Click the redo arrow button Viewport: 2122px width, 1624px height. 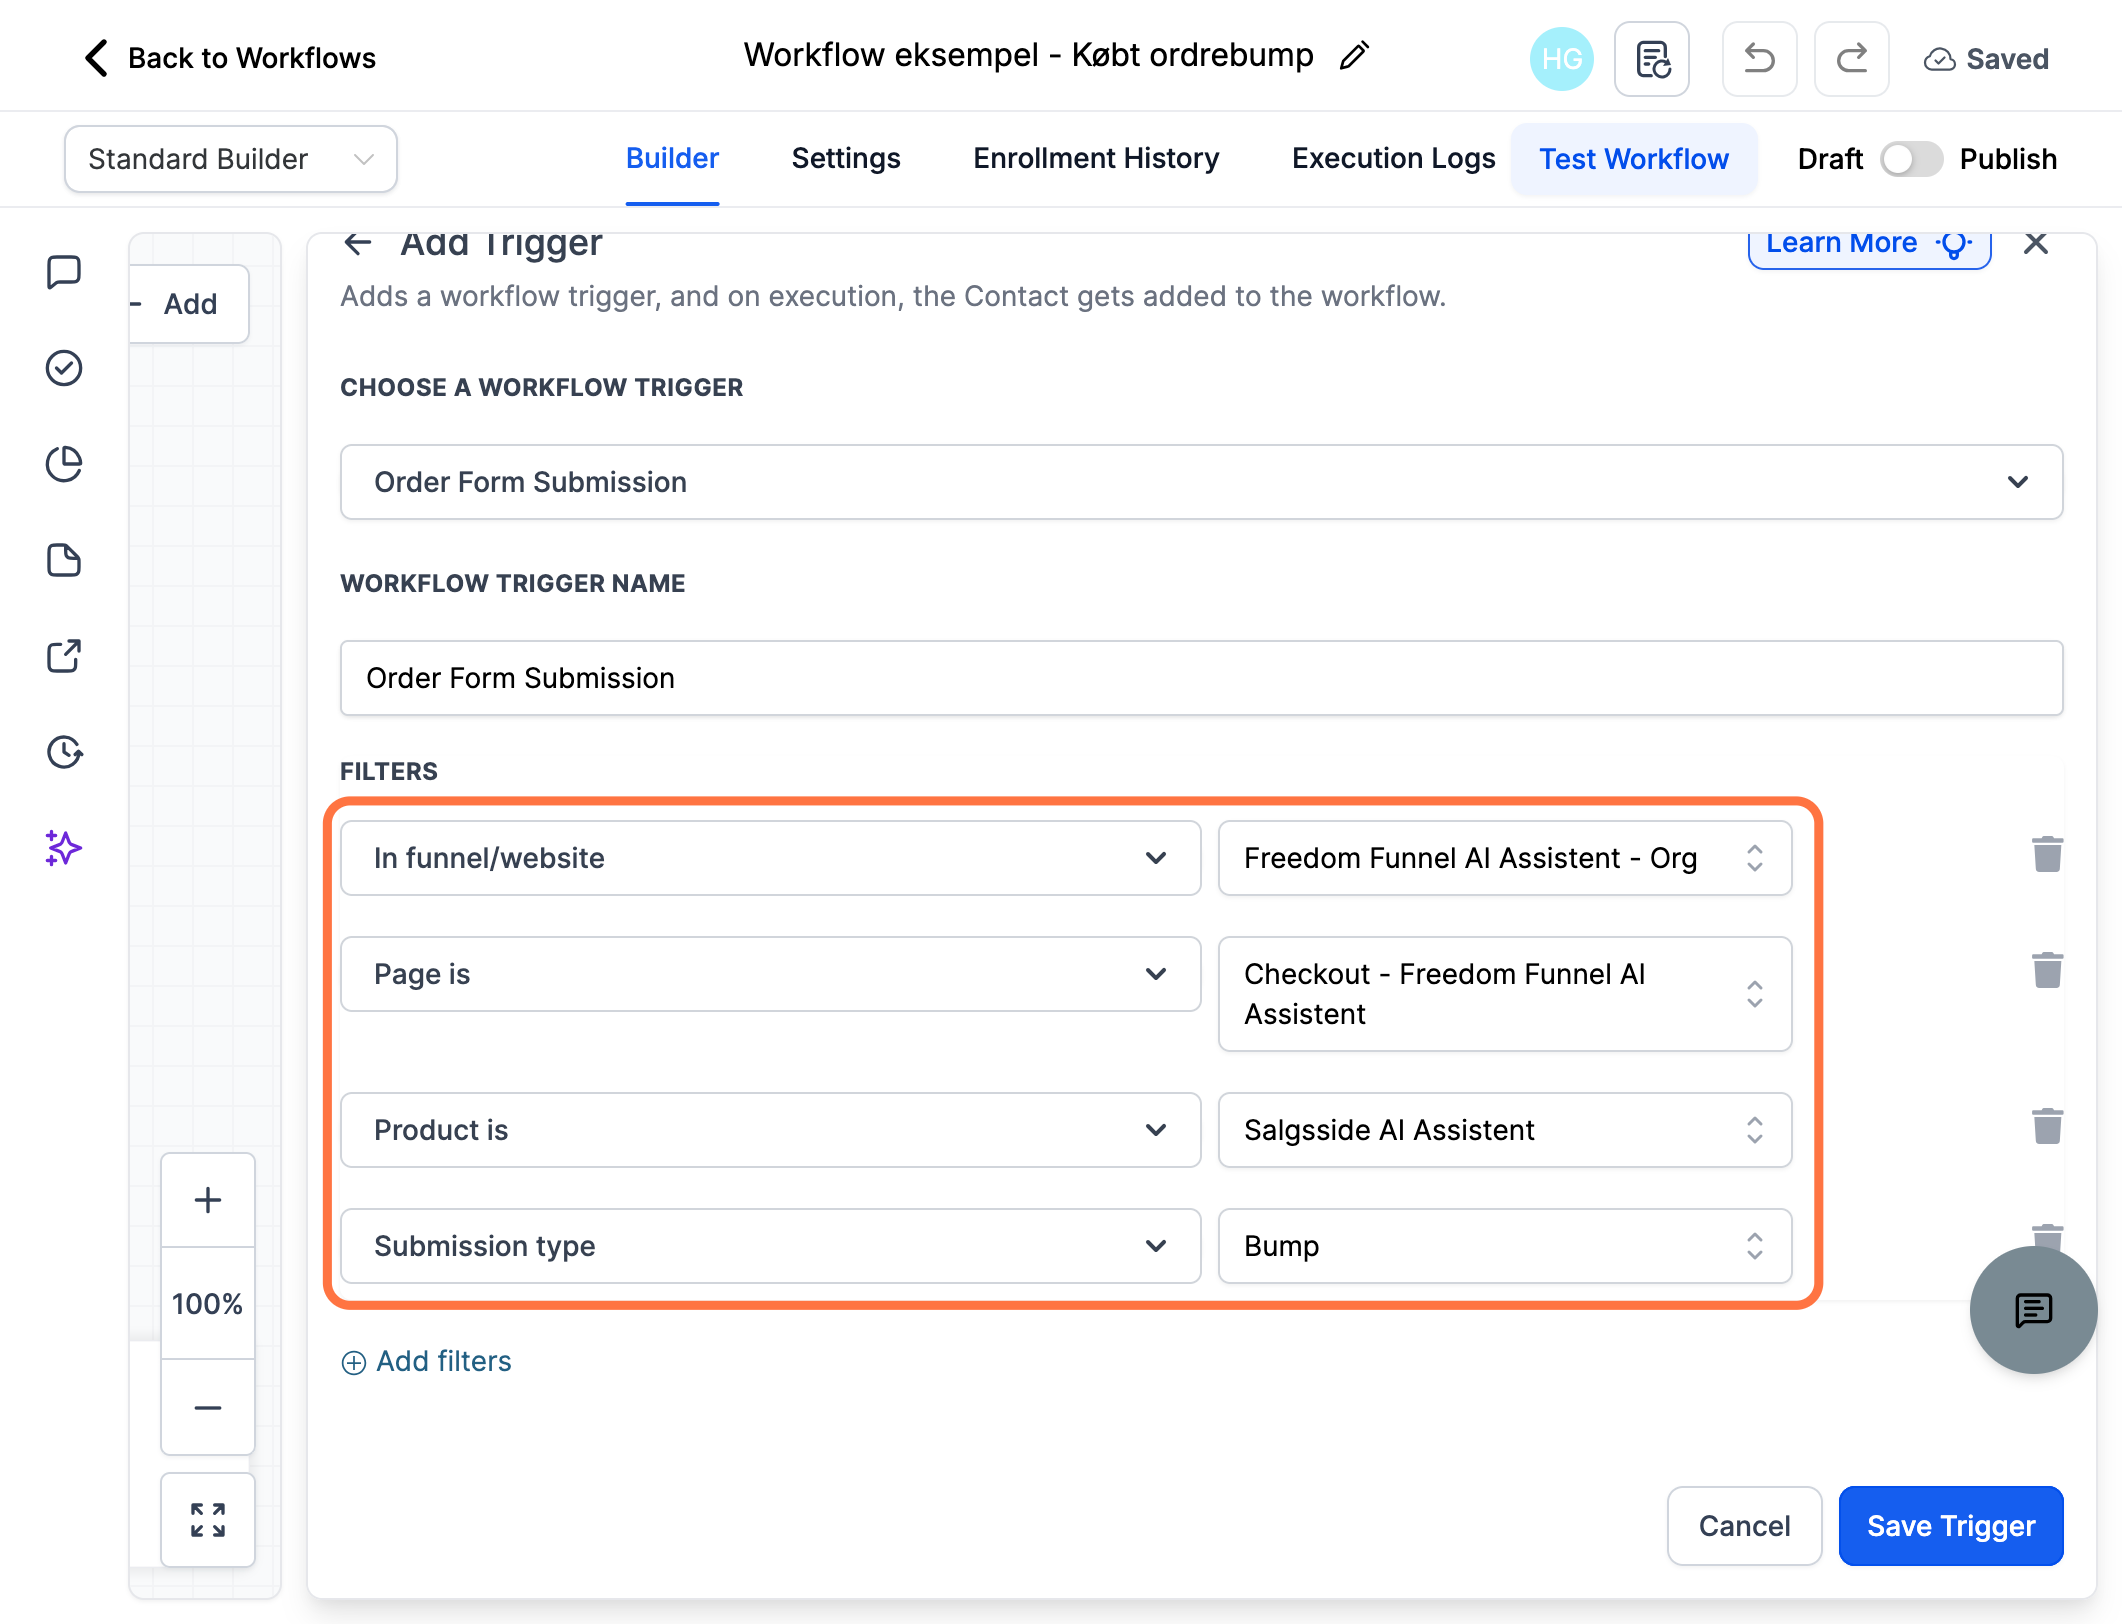(1852, 59)
